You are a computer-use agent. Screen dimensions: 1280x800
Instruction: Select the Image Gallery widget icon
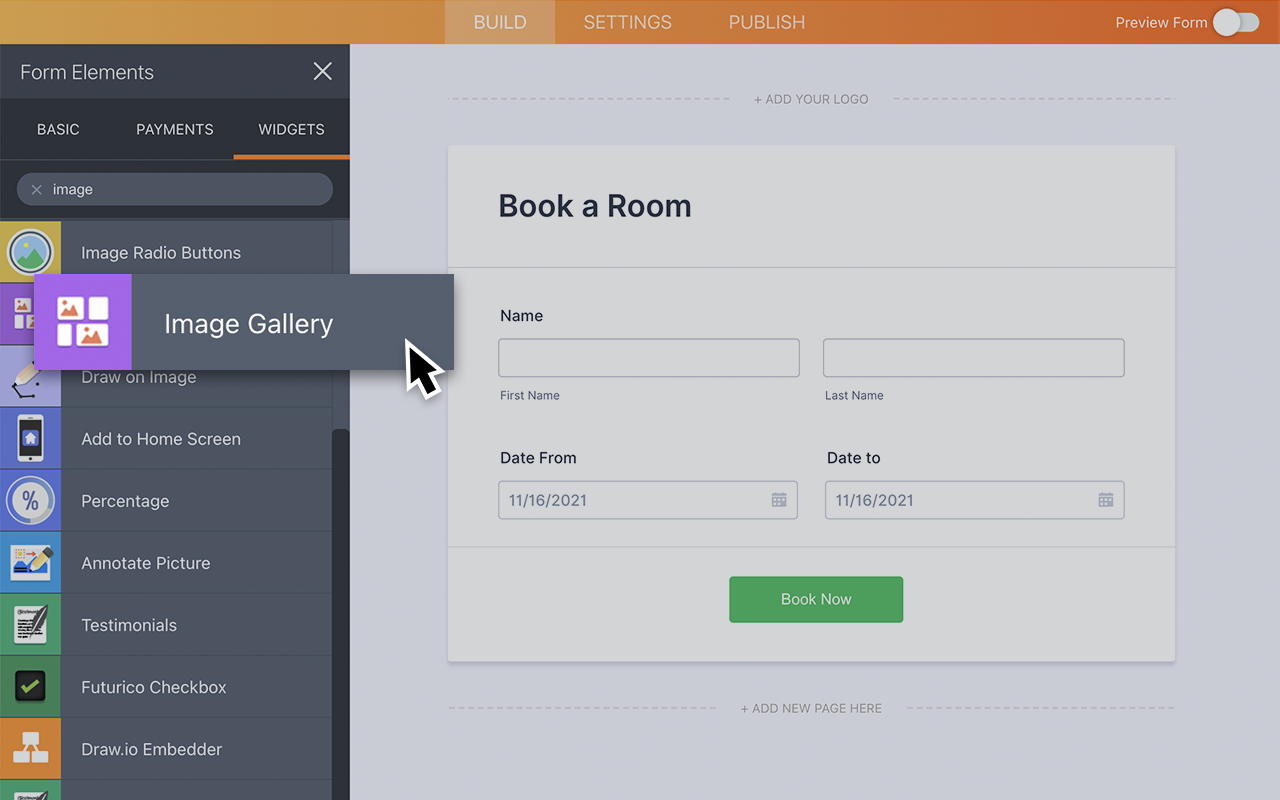tap(83, 322)
